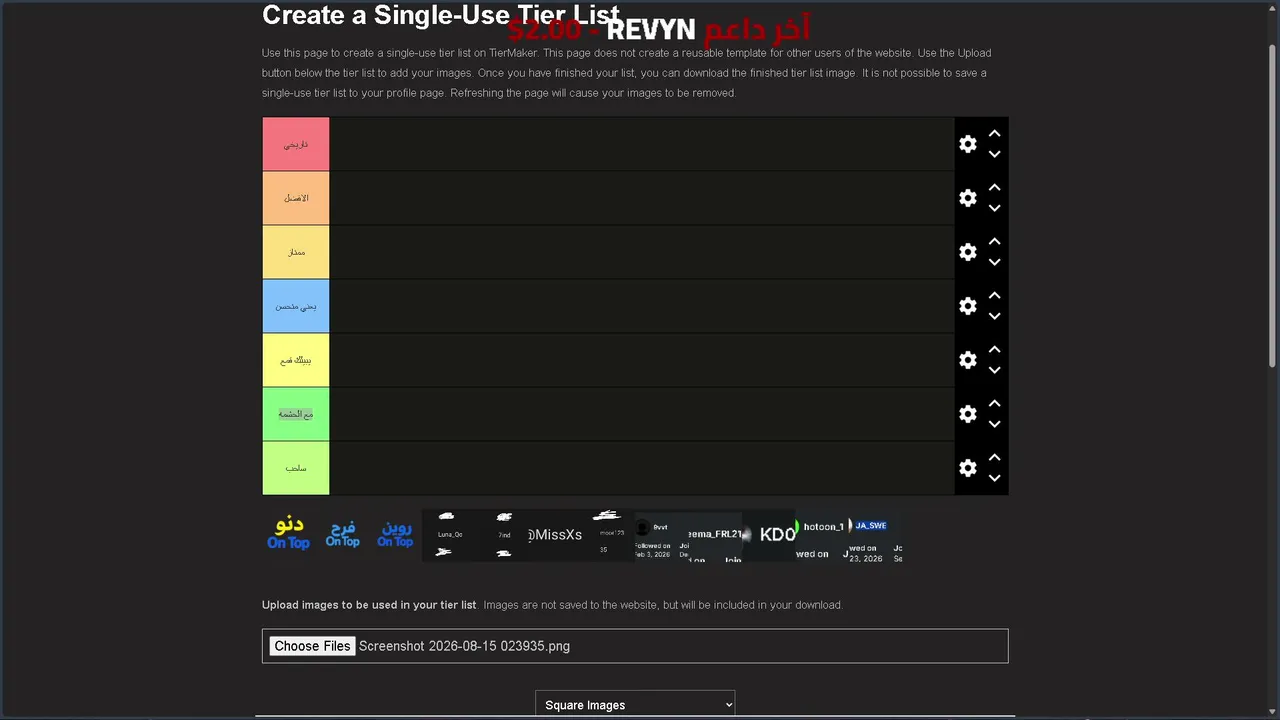
Task: Open settings gear for the blue tier
Action: click(x=967, y=306)
